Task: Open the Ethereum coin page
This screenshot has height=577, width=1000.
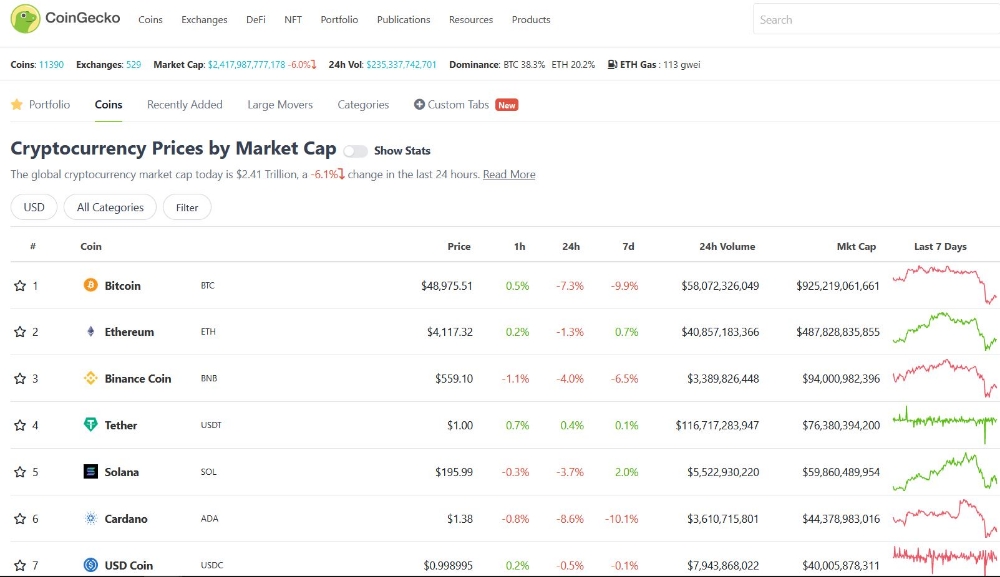Action: click(129, 332)
